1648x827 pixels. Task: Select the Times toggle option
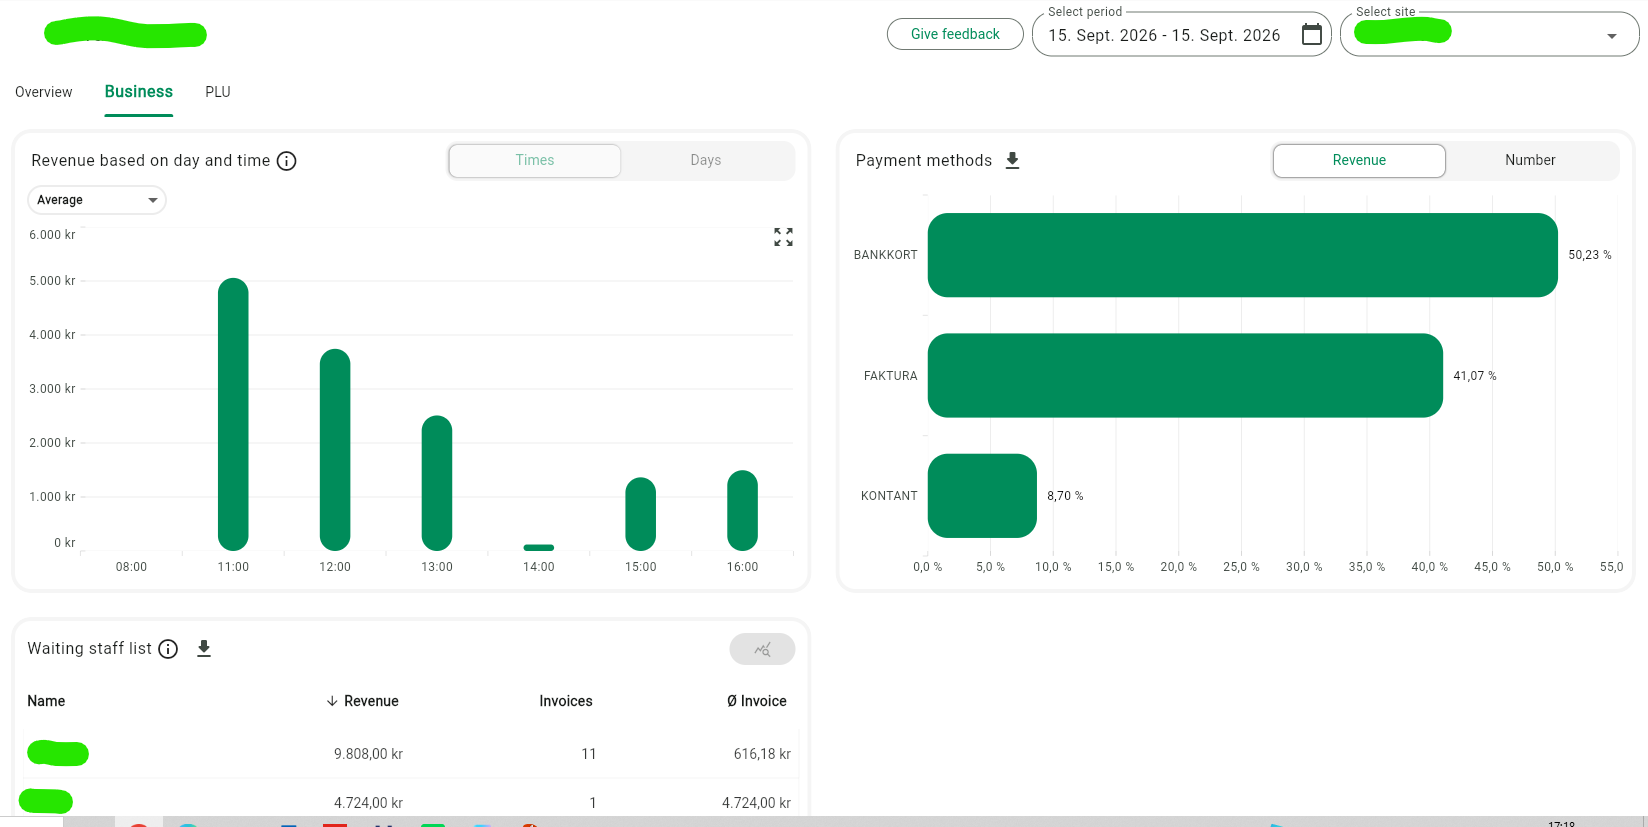click(x=535, y=160)
